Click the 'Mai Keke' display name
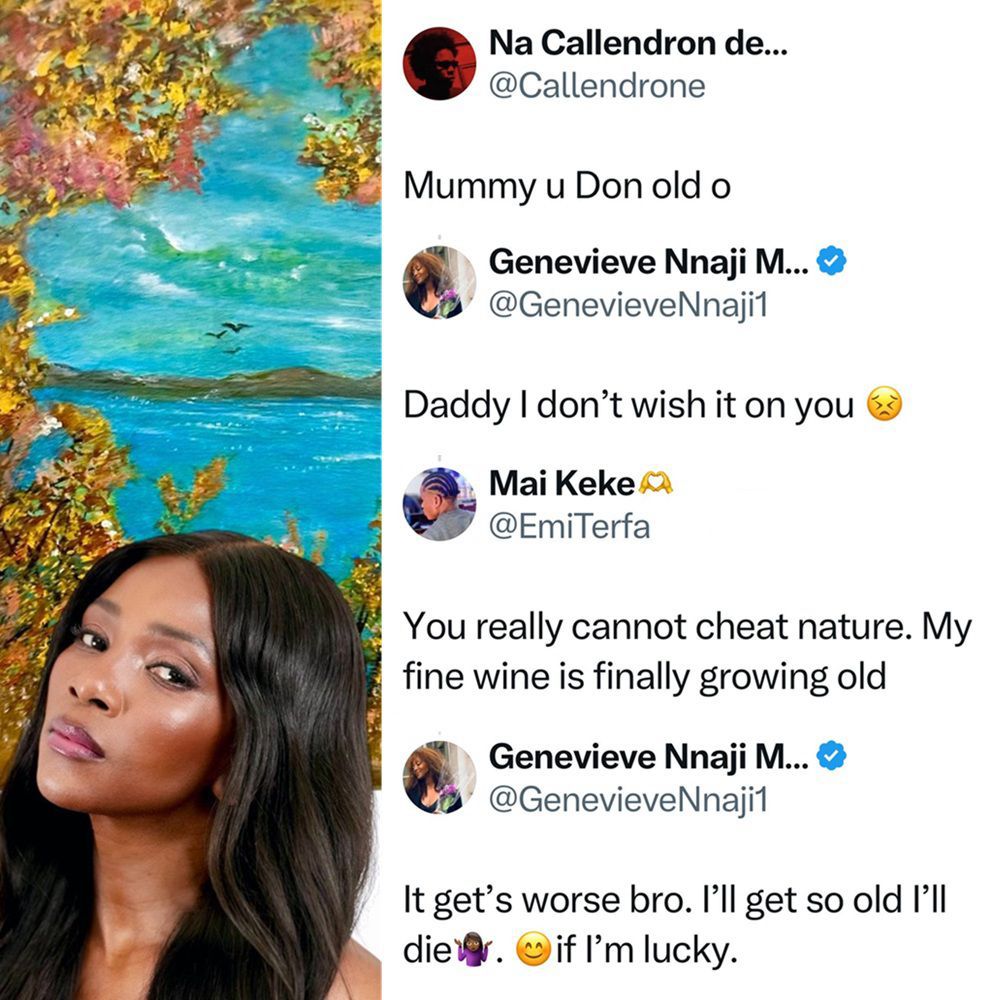The width and height of the screenshot is (993, 1000). click(x=561, y=483)
